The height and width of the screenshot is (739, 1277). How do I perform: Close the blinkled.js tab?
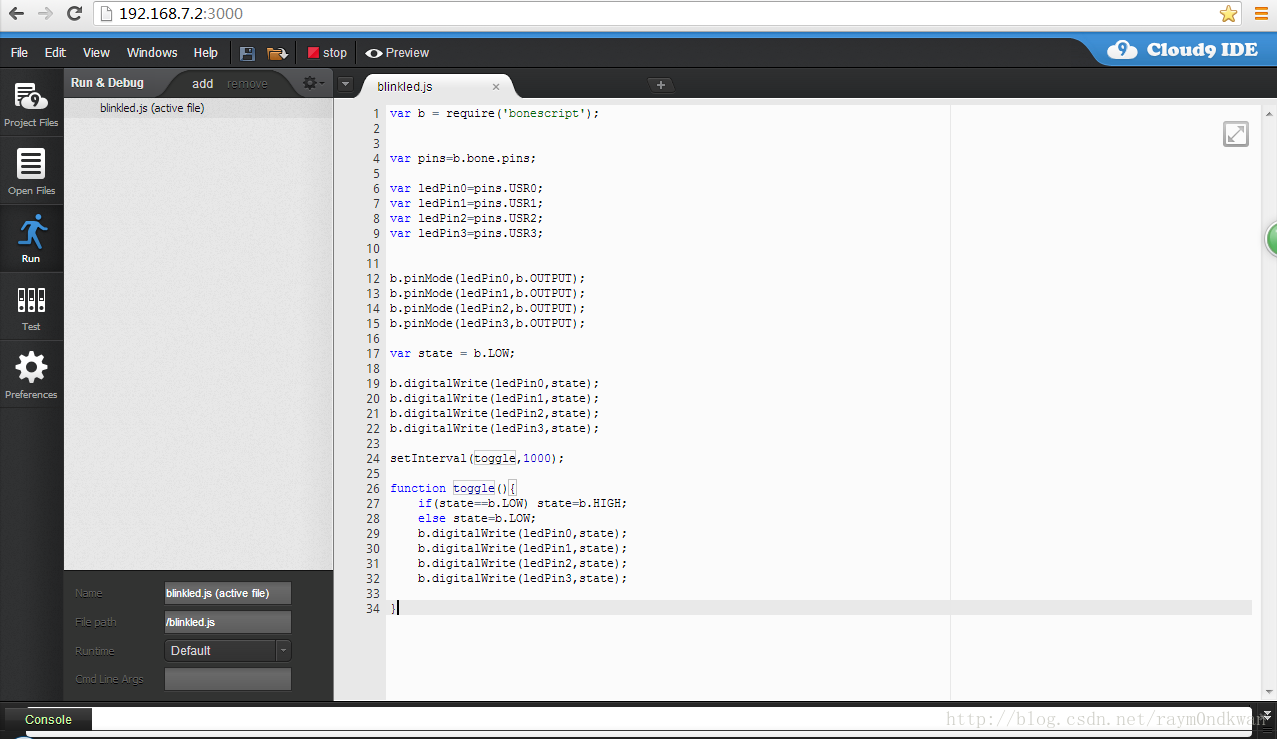[496, 87]
